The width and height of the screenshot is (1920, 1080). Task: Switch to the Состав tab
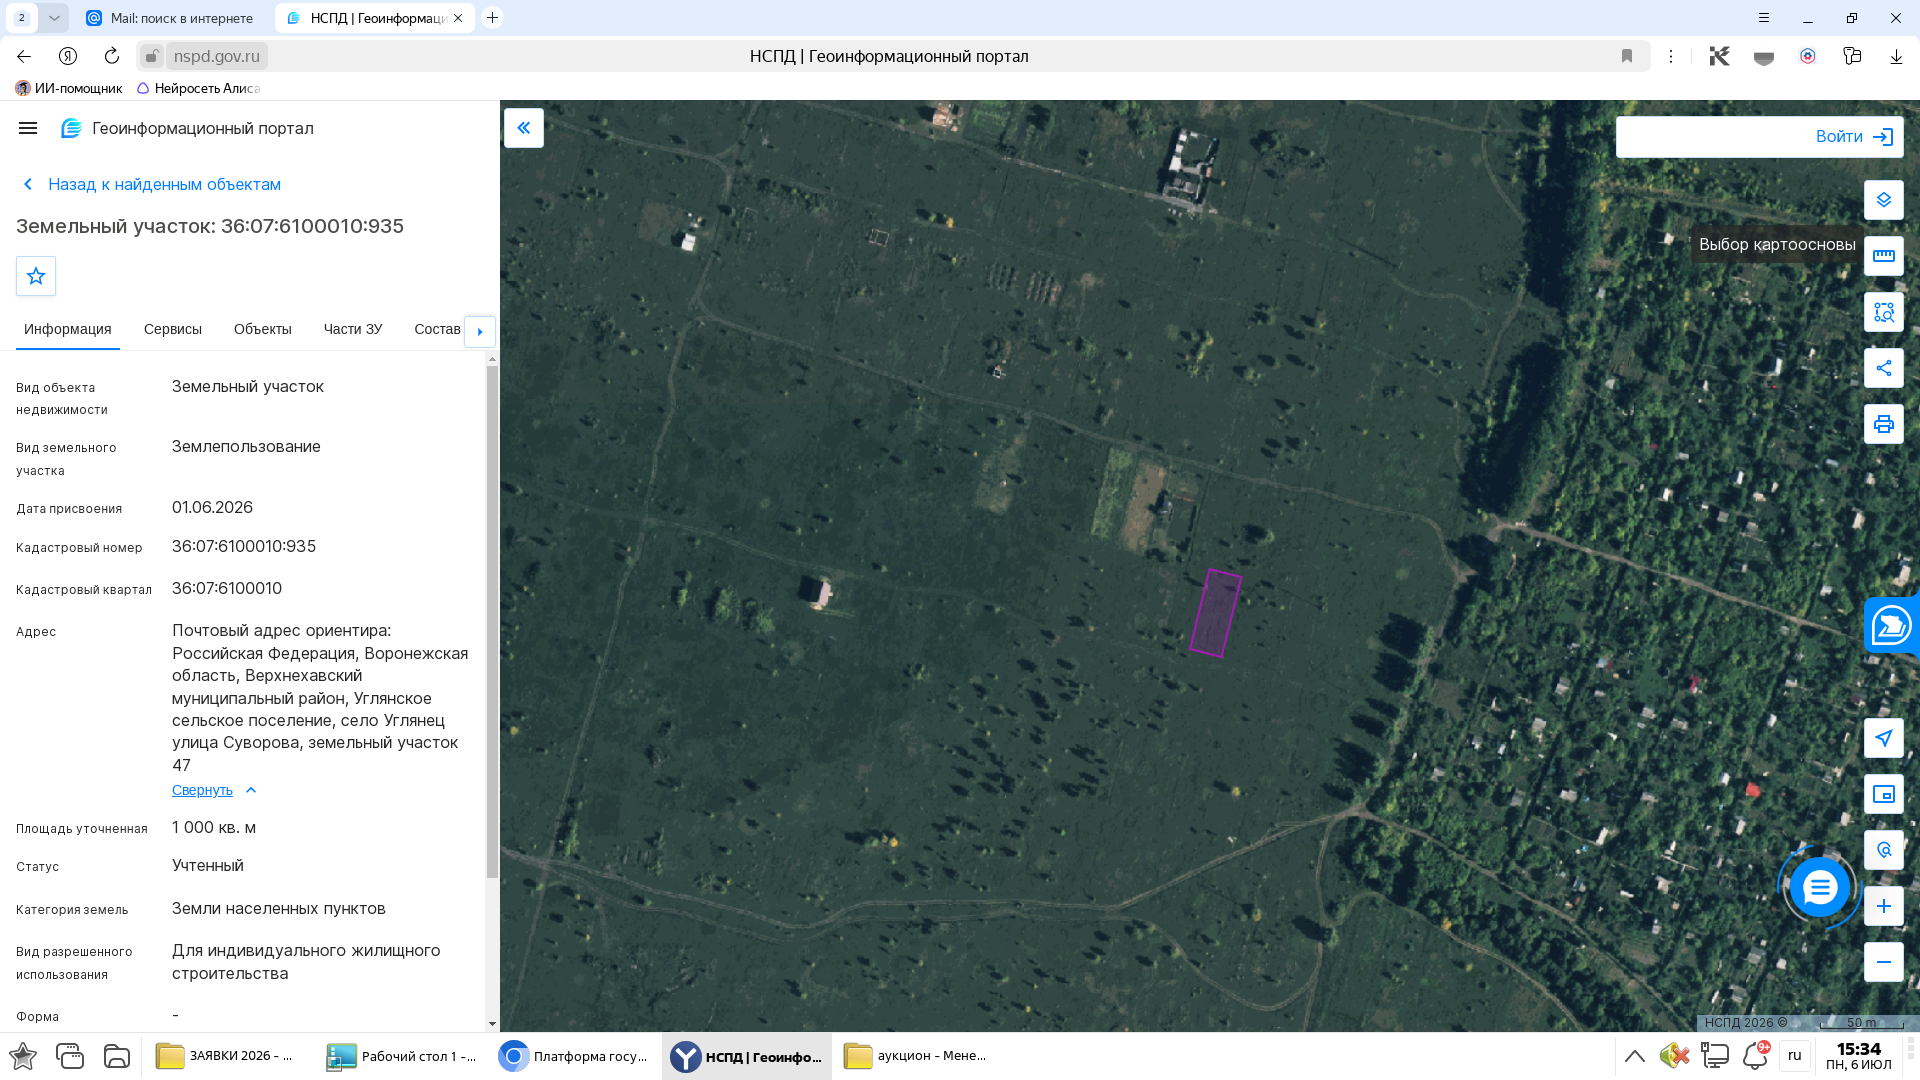click(437, 329)
